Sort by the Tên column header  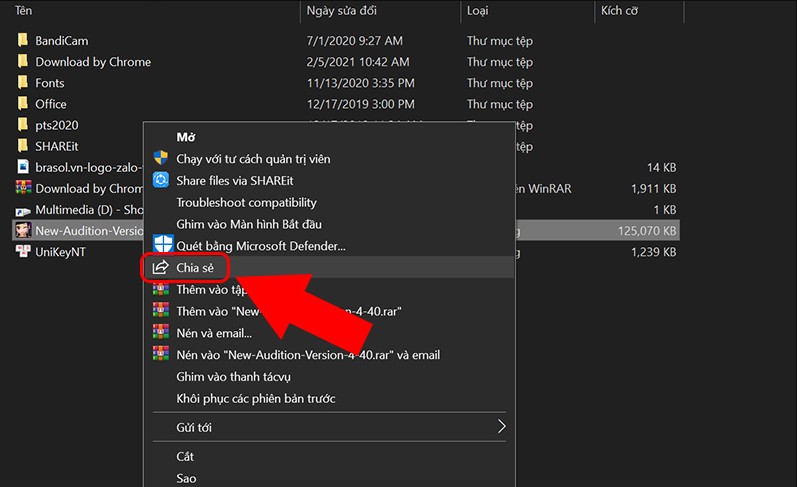click(23, 10)
